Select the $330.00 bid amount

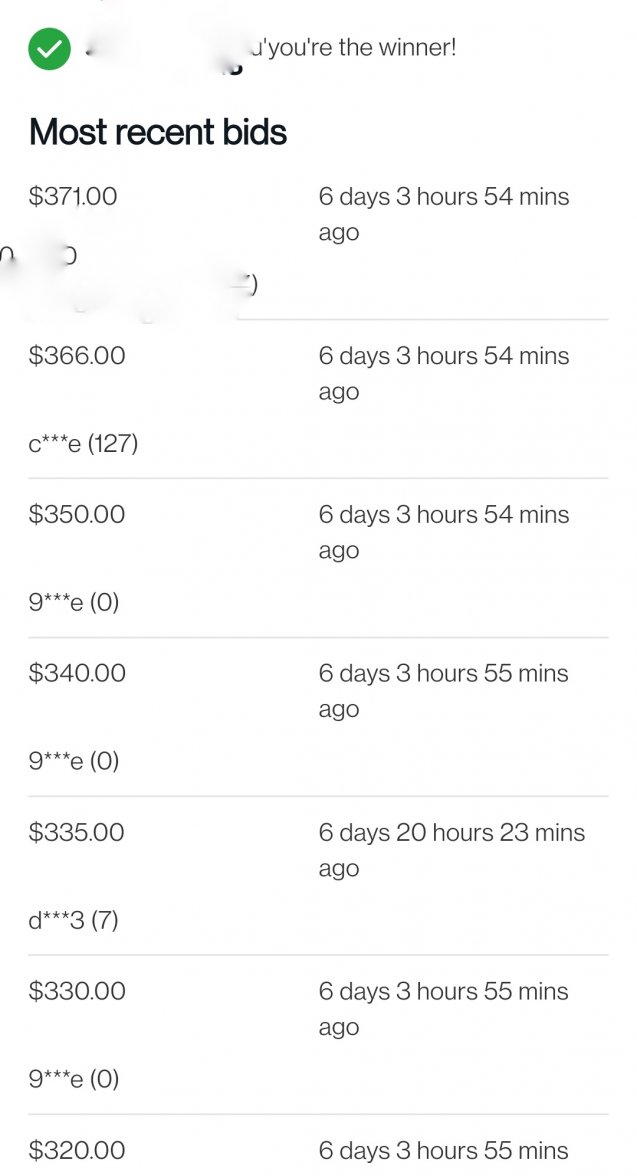(x=77, y=992)
